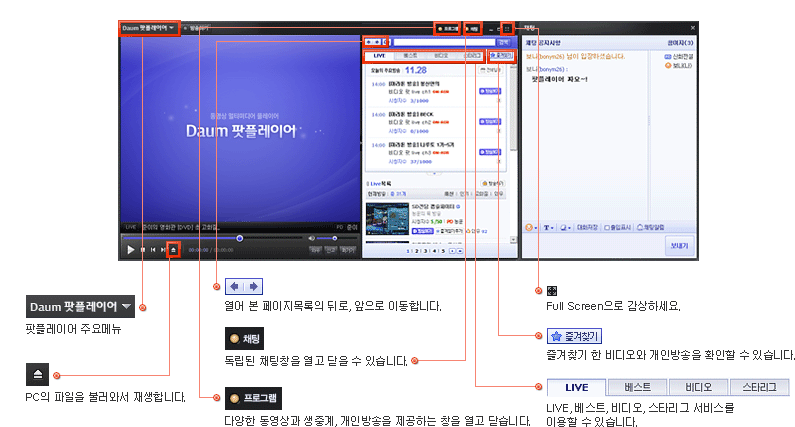
Task: Click the large Daum 팟플레이어 menu example below
Action: (80, 307)
